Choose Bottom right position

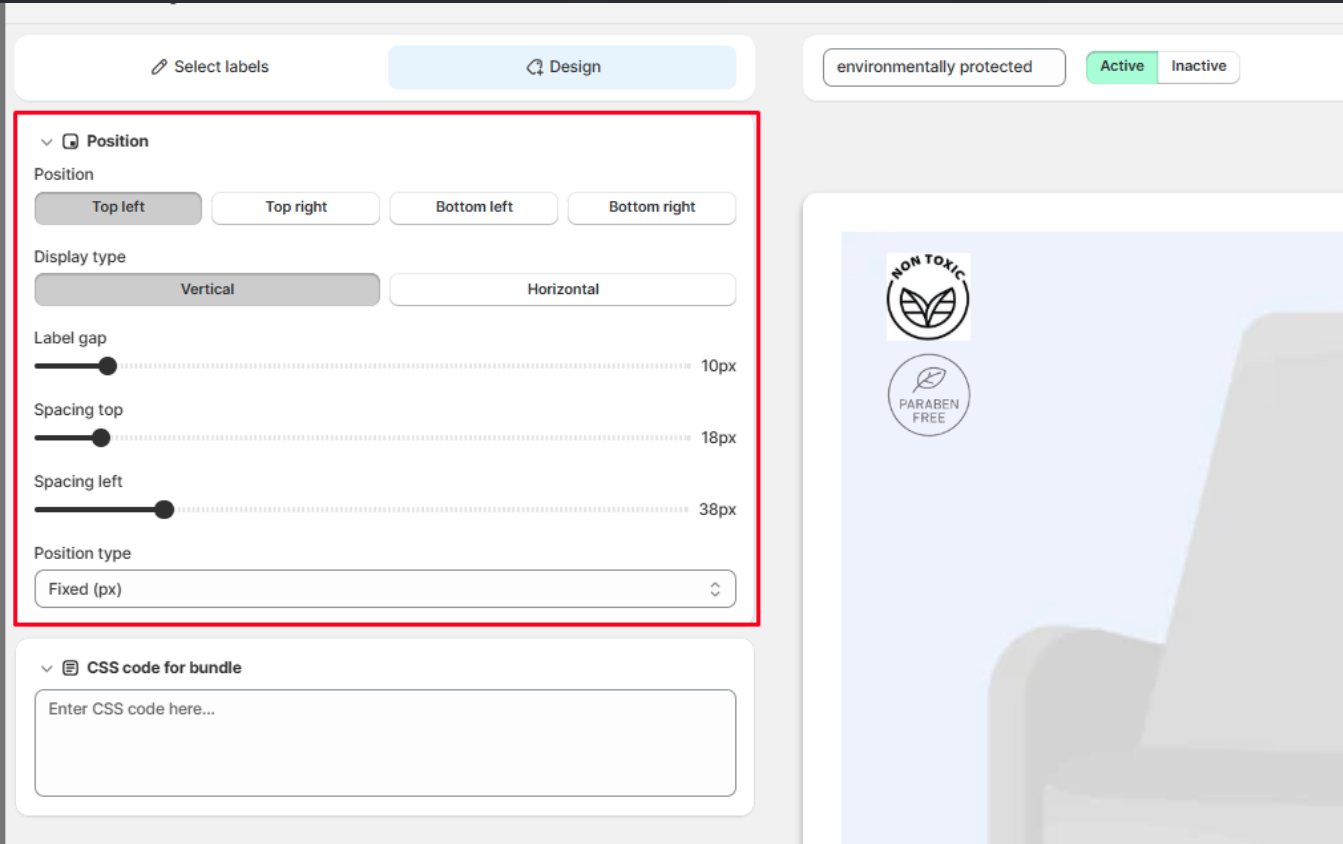651,208
